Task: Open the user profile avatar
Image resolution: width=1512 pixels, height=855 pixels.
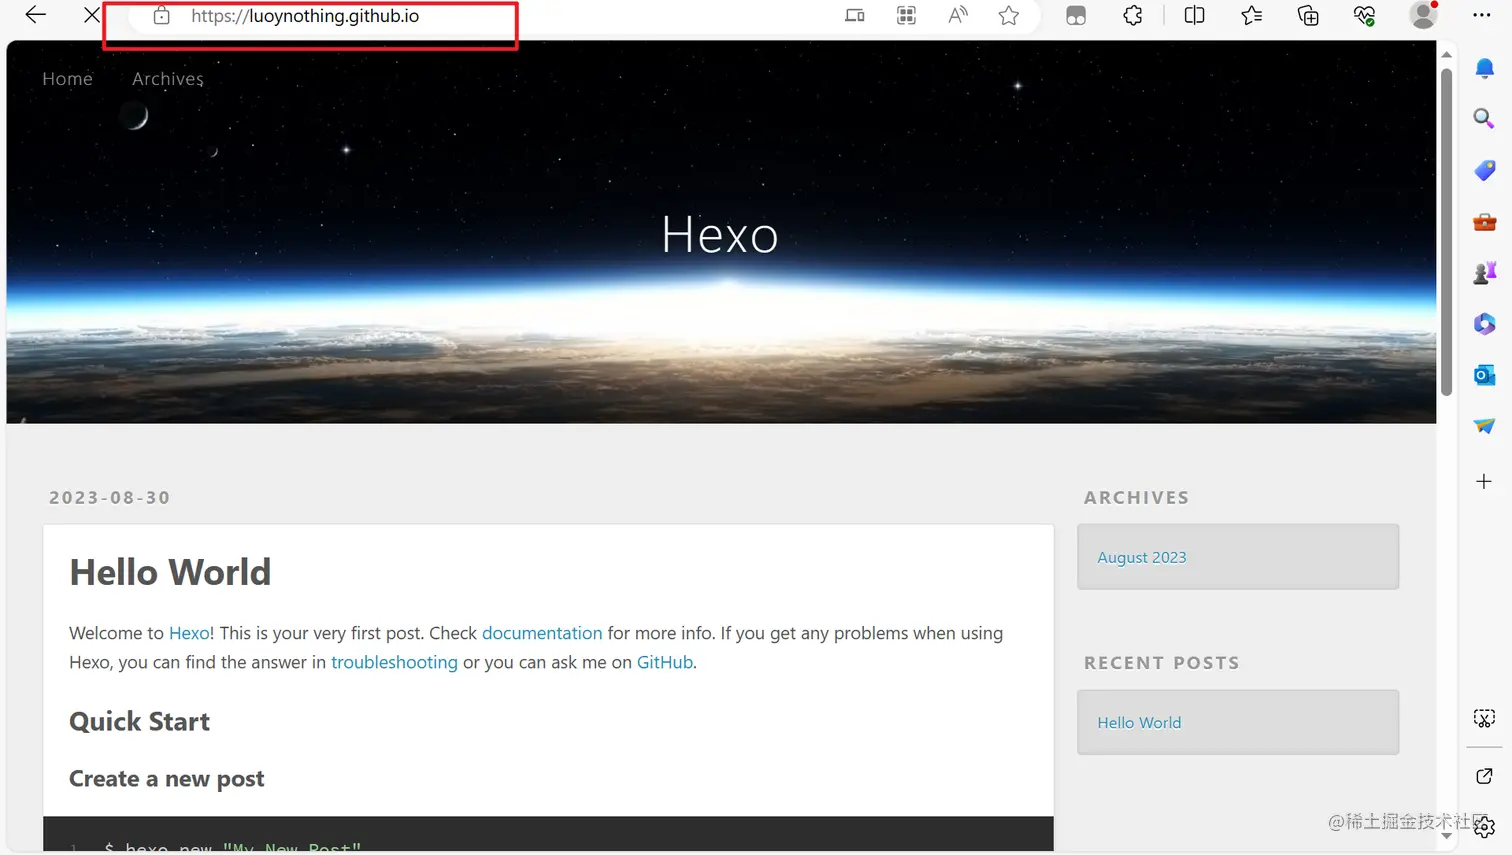Action: pyautogui.click(x=1423, y=15)
